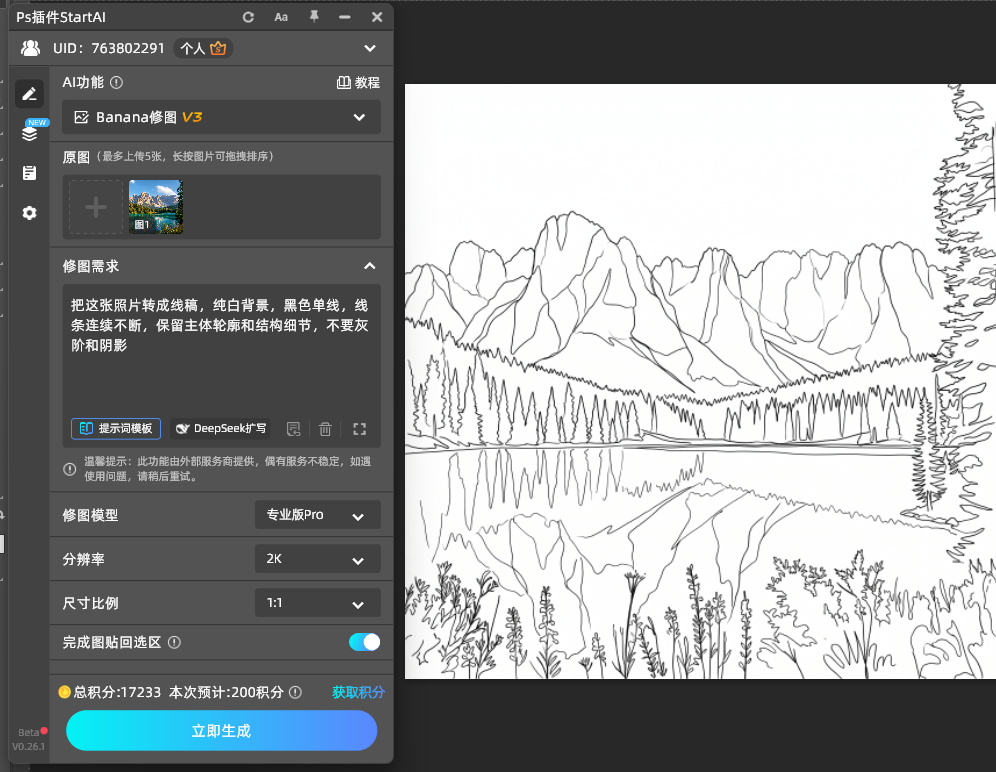This screenshot has height=772, width=996.
Task: Click the warning icon beside 温馨提示
Action: click(70, 470)
